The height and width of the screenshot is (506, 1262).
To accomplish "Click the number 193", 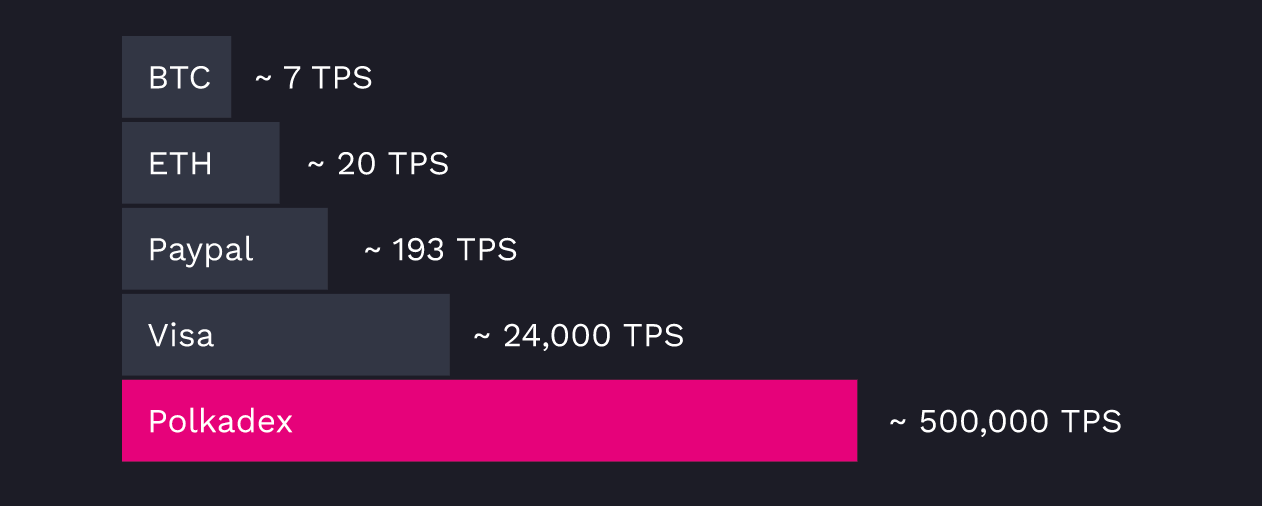I will coord(418,250).
